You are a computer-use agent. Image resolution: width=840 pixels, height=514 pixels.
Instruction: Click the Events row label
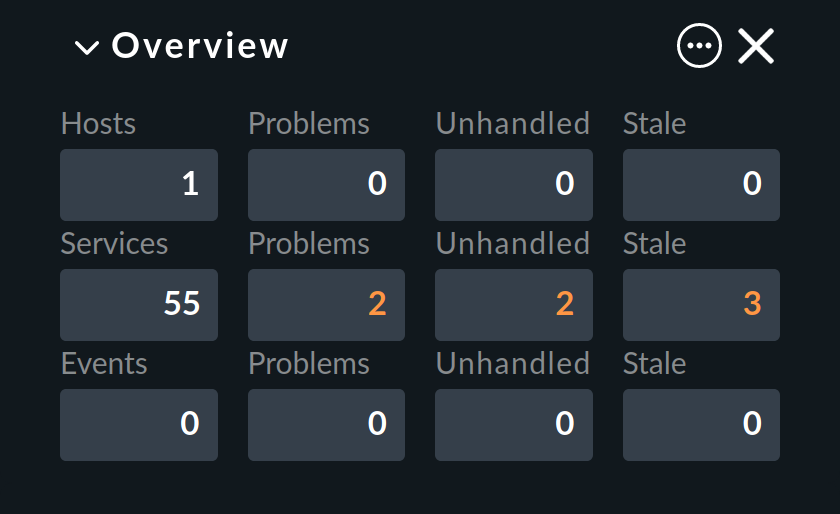104,364
